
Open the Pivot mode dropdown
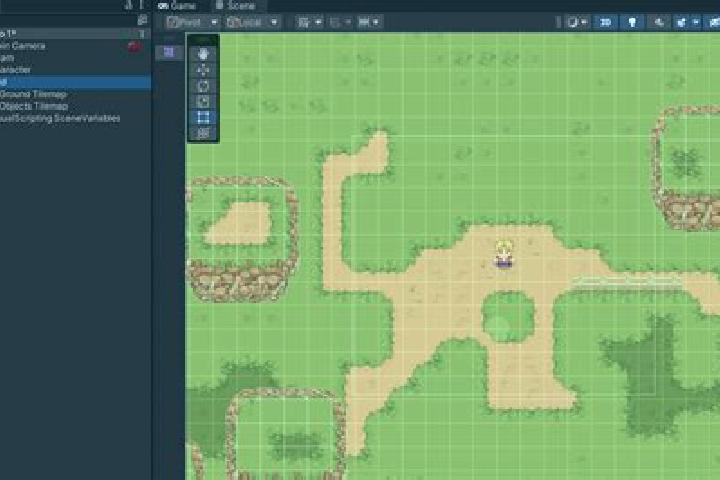[x=192, y=22]
